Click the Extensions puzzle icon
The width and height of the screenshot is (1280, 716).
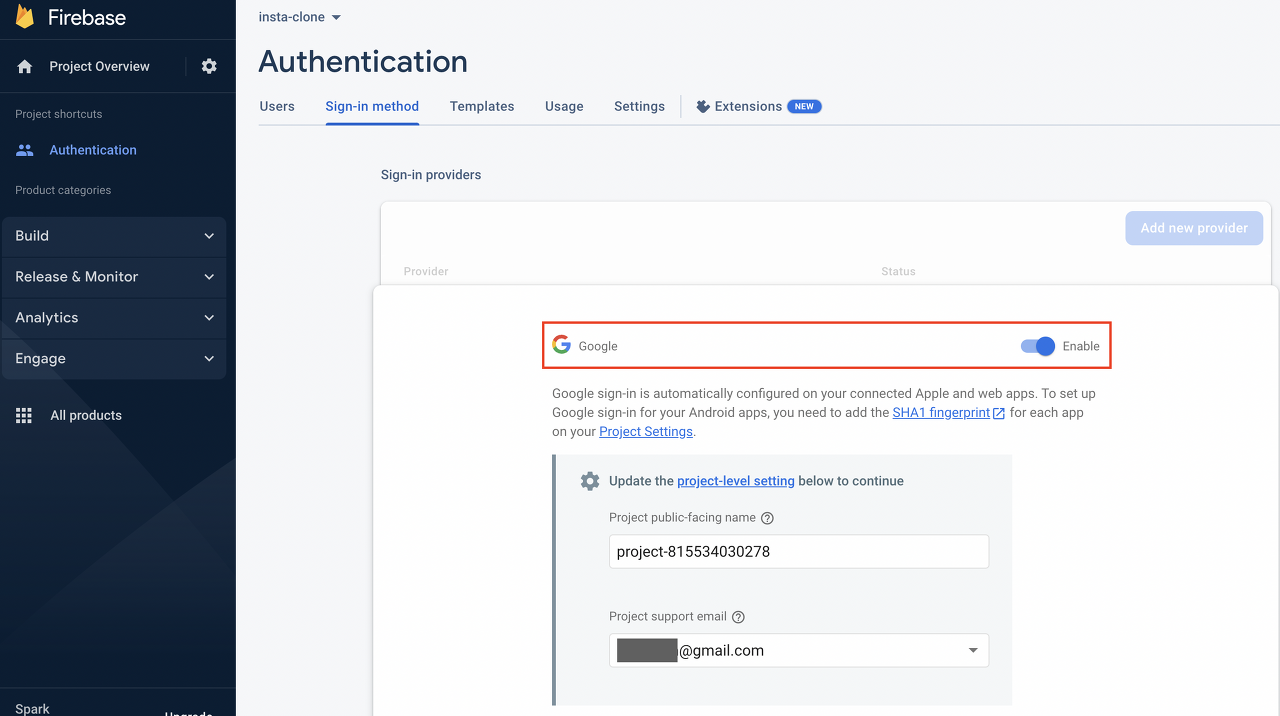703,106
